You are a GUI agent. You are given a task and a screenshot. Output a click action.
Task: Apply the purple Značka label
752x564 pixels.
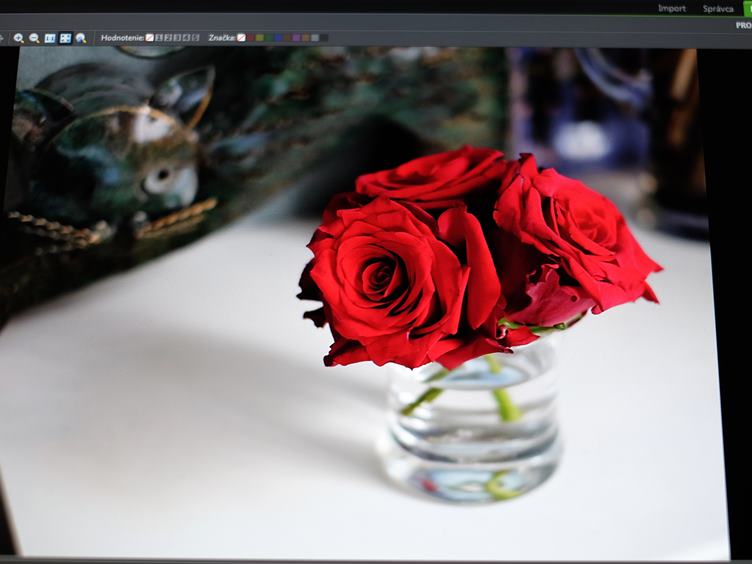coord(296,37)
